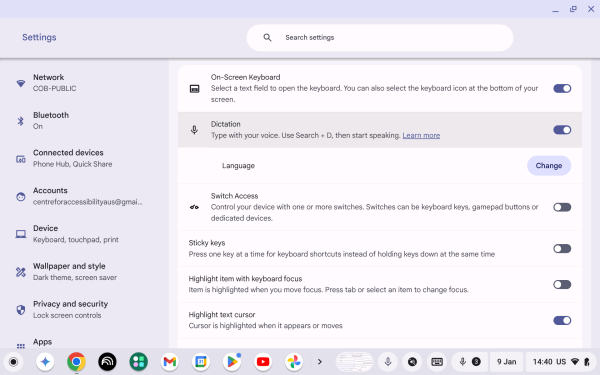Screen dimensions: 600x375
Task: Click the Bluetooth symbol icon in sidebar
Action: (21, 121)
